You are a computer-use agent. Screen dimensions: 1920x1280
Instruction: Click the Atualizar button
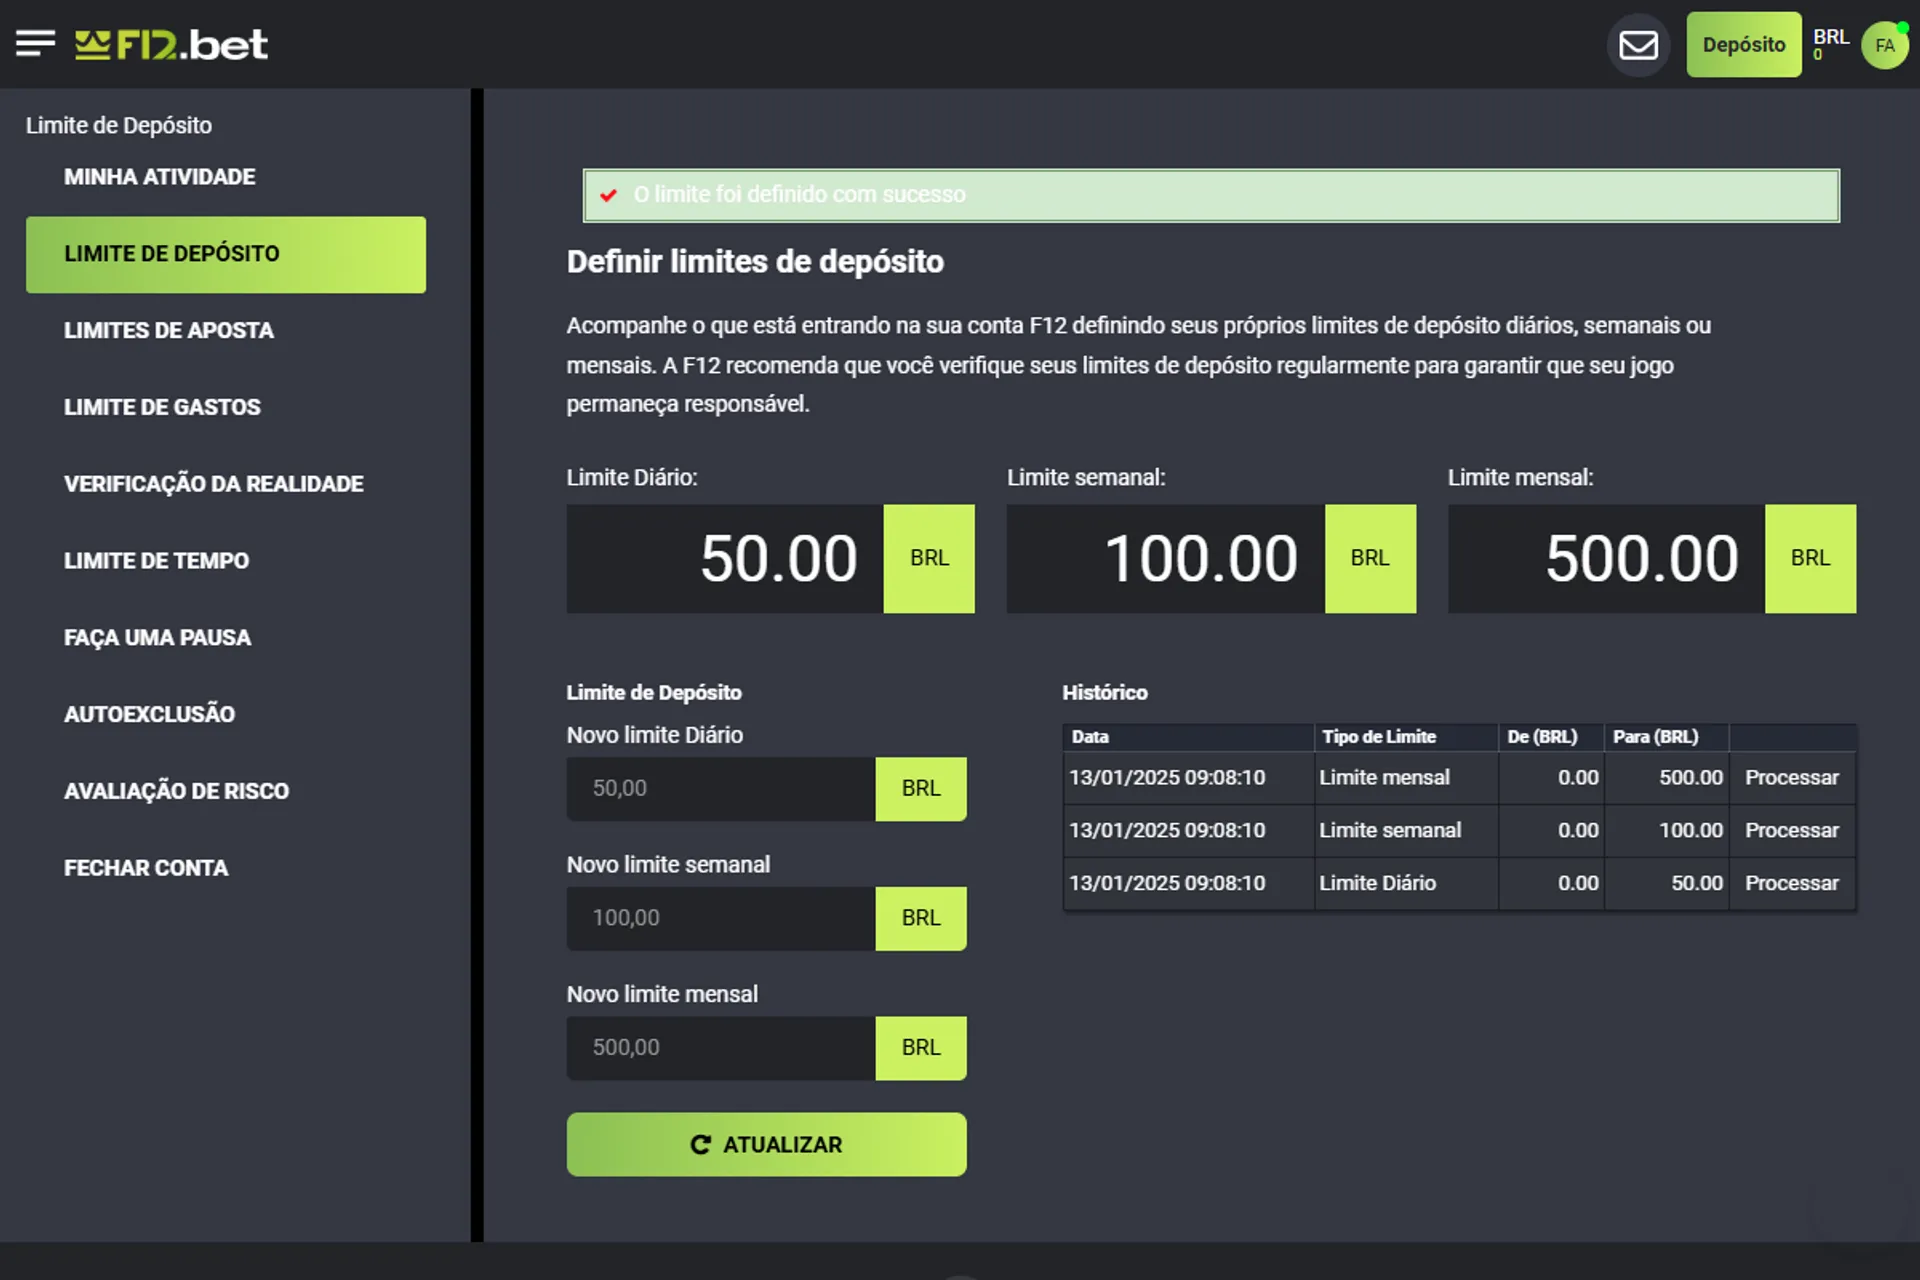point(766,1144)
